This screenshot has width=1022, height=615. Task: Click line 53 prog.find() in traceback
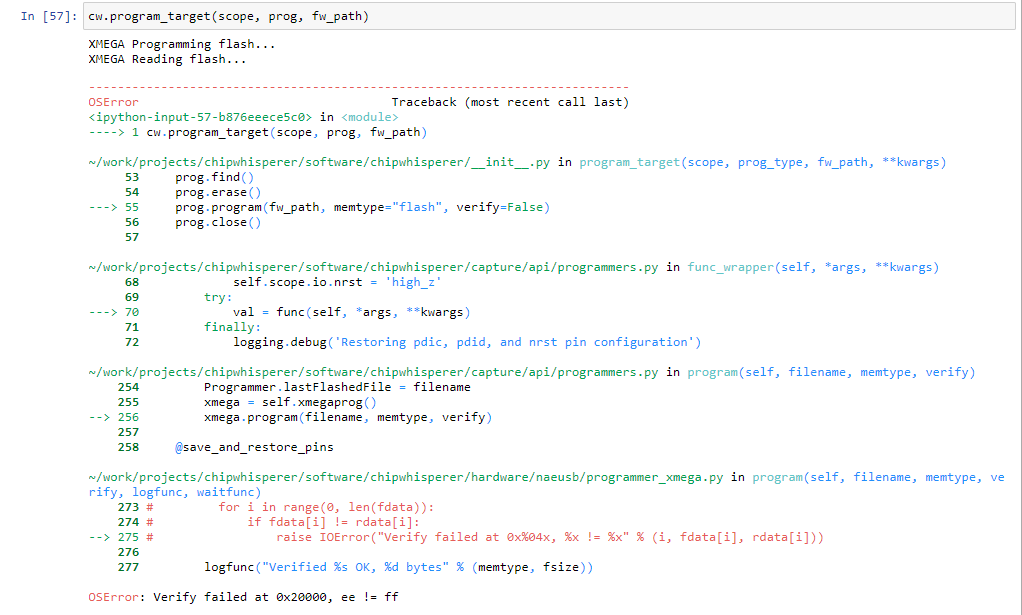(214, 177)
